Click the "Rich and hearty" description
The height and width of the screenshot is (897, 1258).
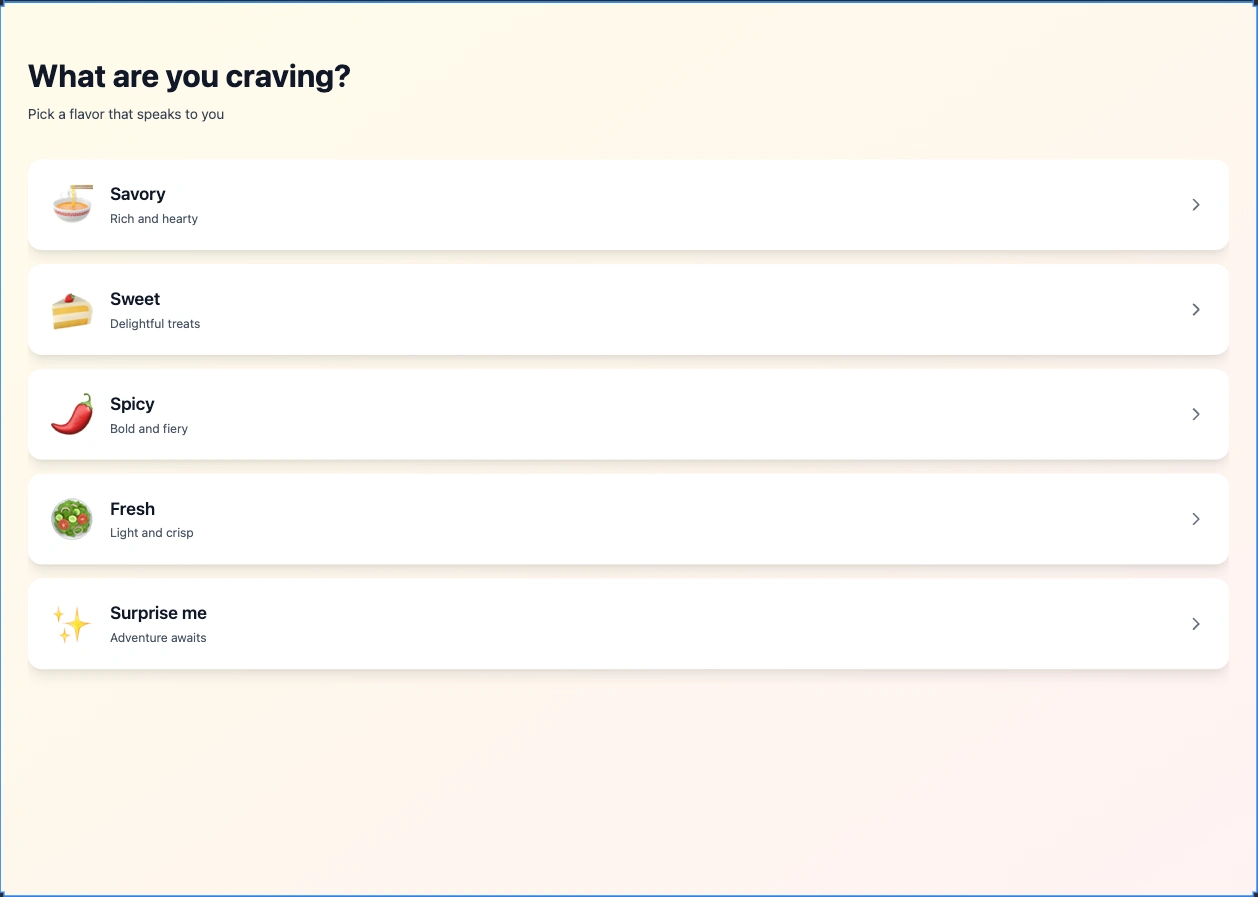coord(154,219)
